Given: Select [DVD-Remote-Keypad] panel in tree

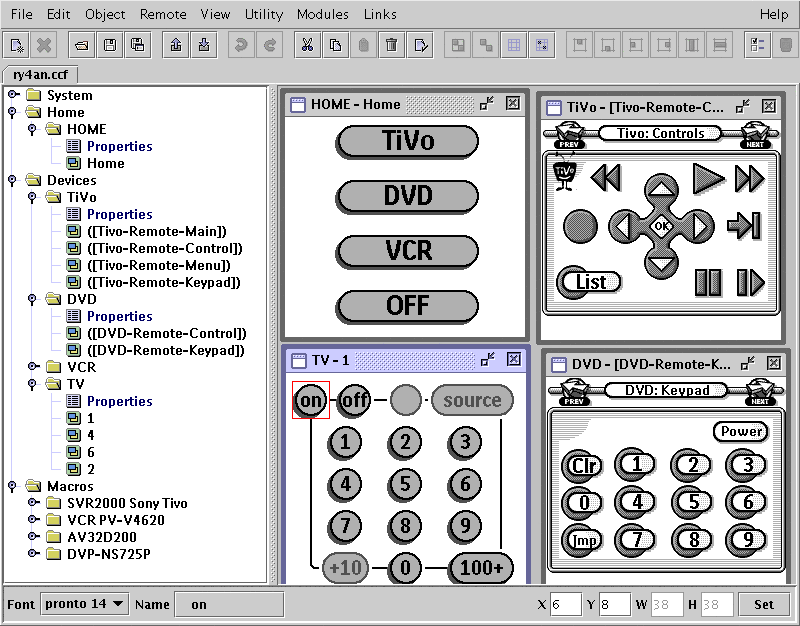Looking at the screenshot, I should point(166,350).
